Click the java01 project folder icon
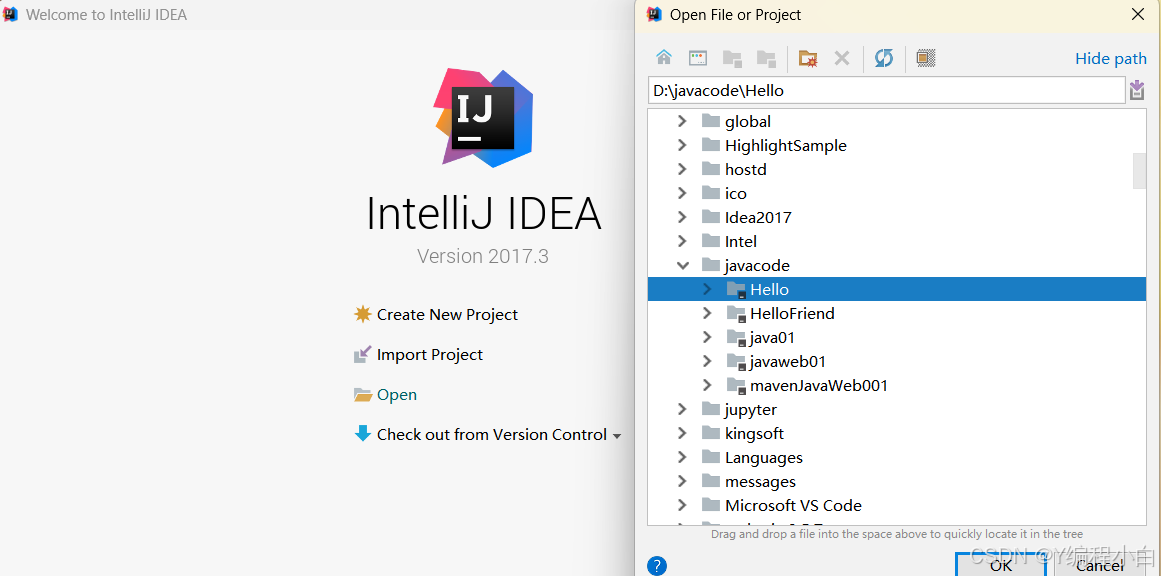Viewport: 1161px width, 576px height. coord(736,338)
